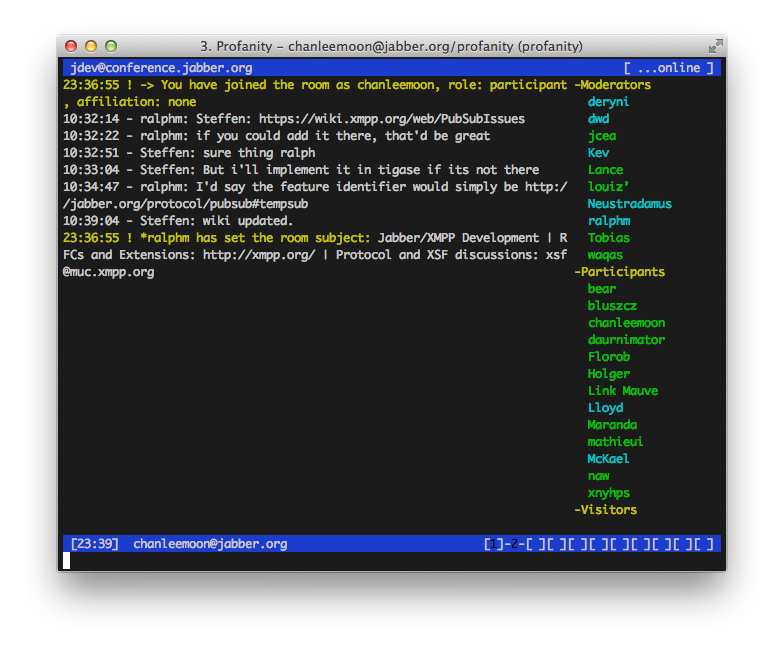Click the online presence status indicator
The height and width of the screenshot is (651, 784).
[x=668, y=68]
